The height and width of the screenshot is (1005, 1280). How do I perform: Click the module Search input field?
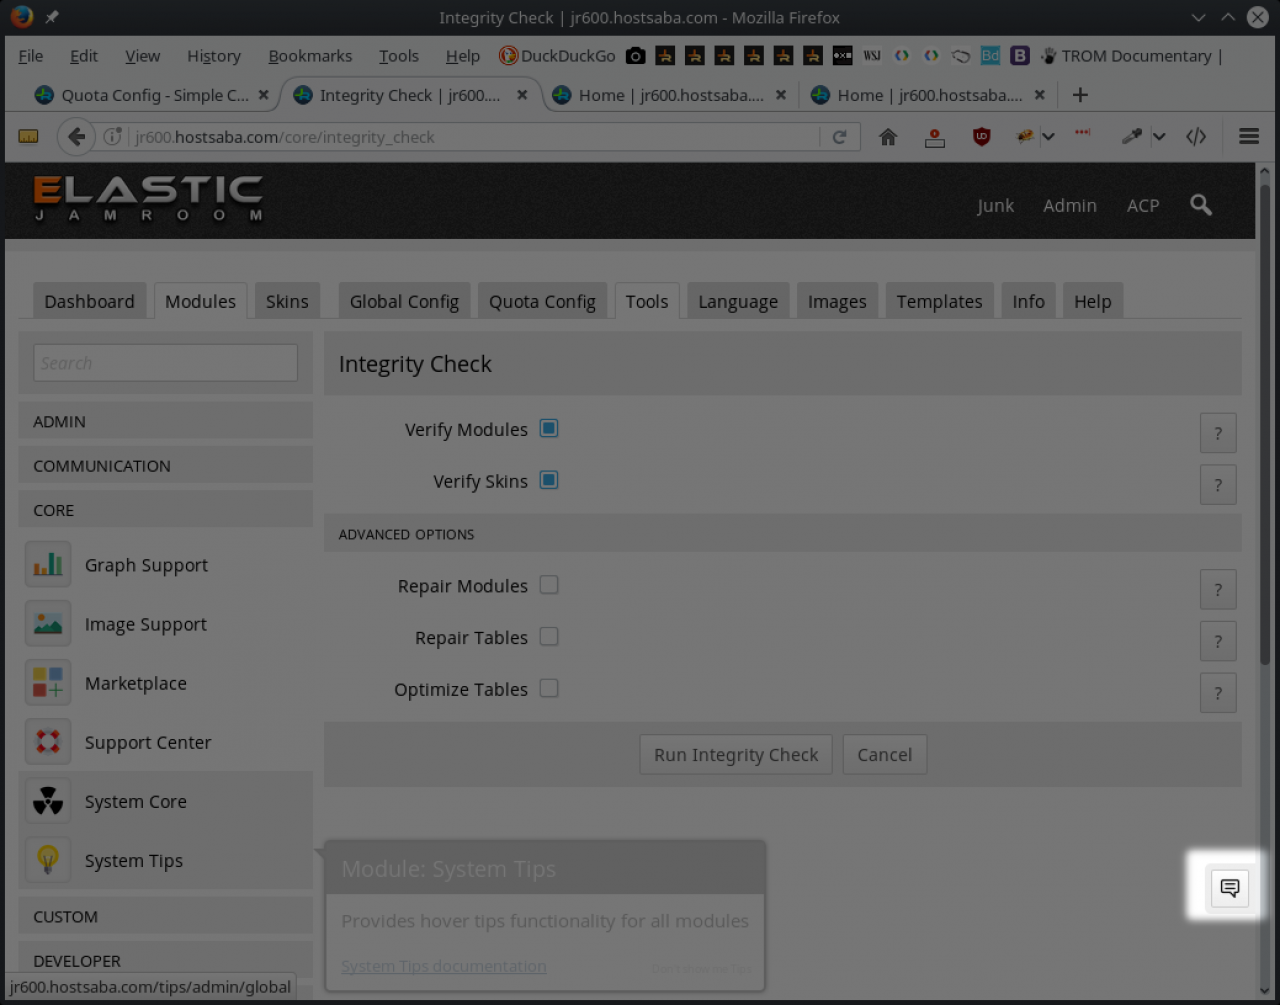pos(166,363)
